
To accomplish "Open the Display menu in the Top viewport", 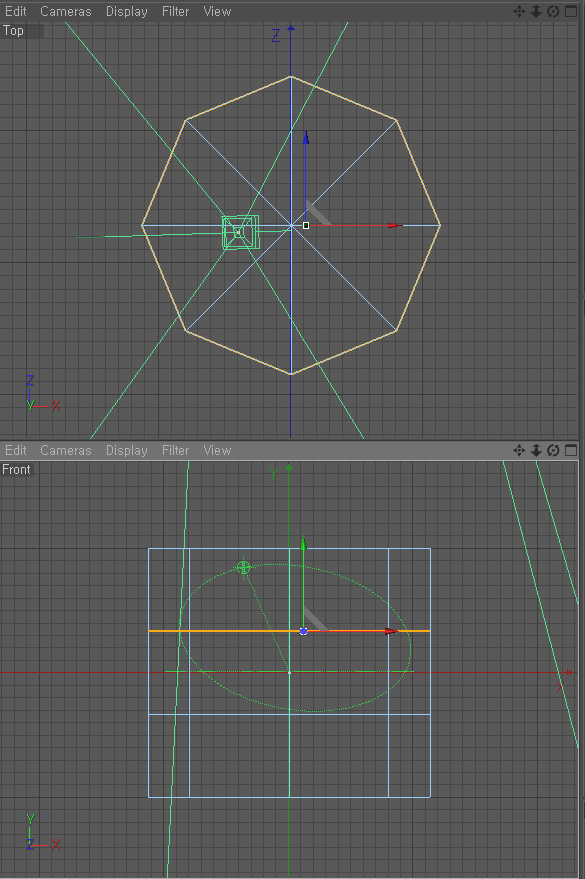I will pos(127,11).
